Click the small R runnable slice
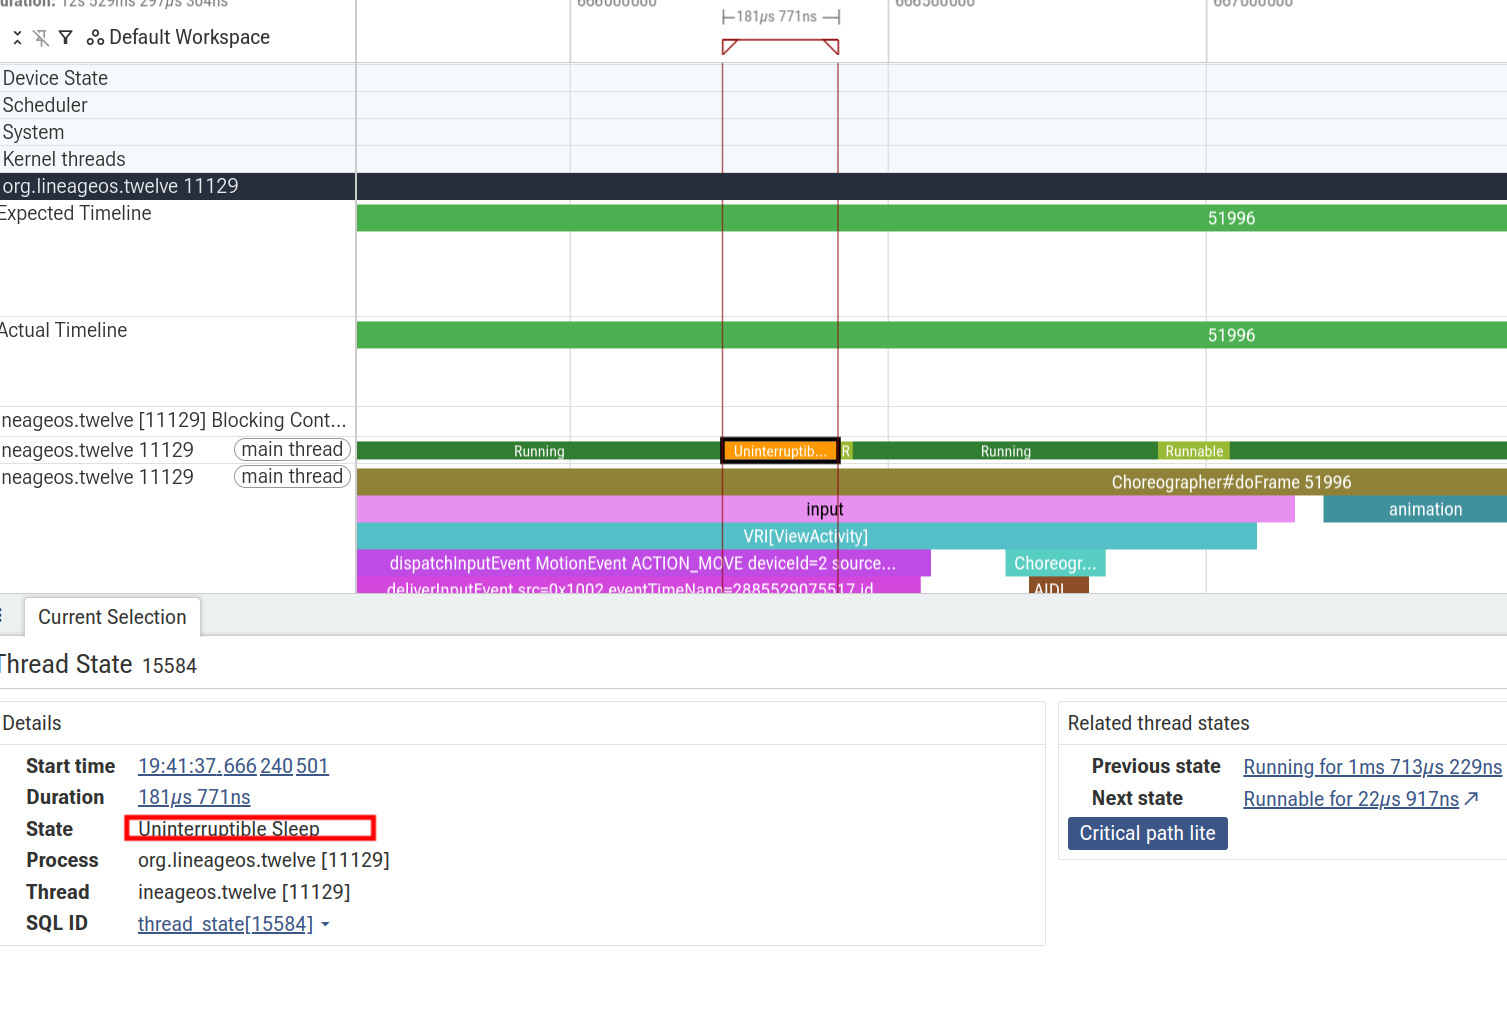The width and height of the screenshot is (1507, 1022). (x=846, y=451)
